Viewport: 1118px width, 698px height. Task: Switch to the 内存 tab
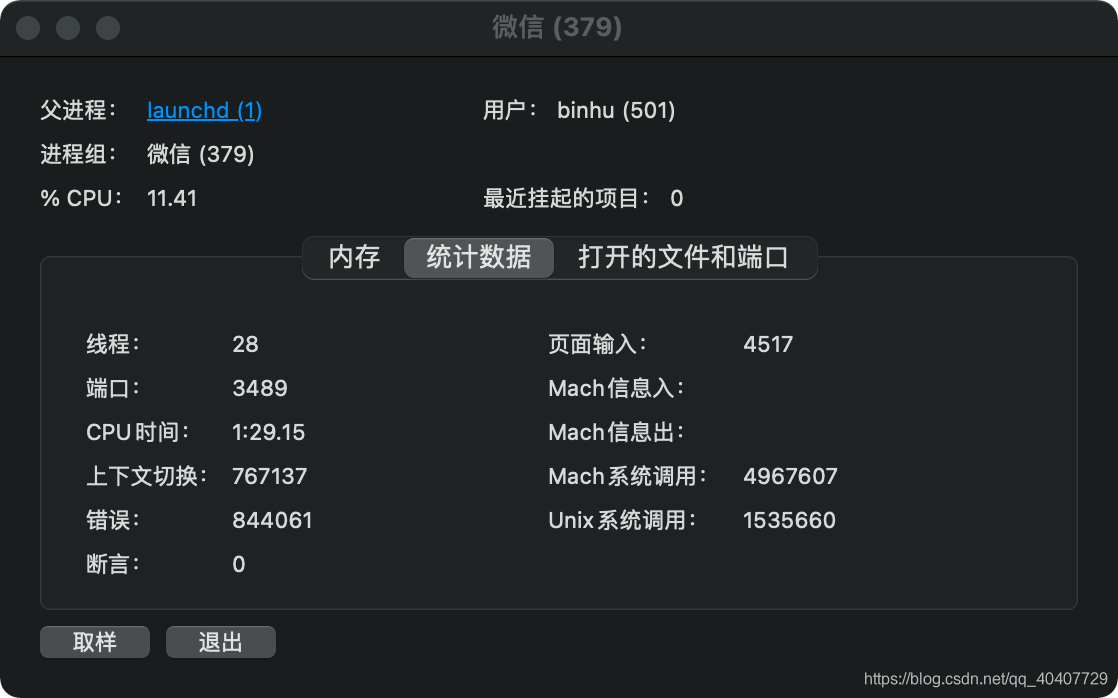point(354,257)
